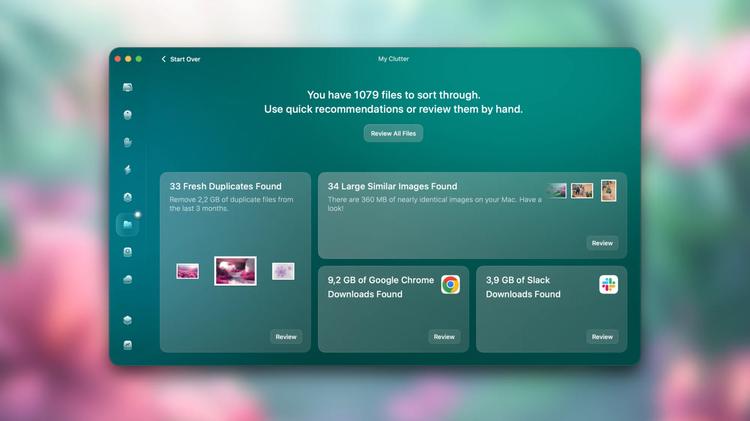Image resolution: width=750 pixels, height=421 pixels.
Task: Open the Cloud Cleanup cloud icon
Action: (x=128, y=279)
